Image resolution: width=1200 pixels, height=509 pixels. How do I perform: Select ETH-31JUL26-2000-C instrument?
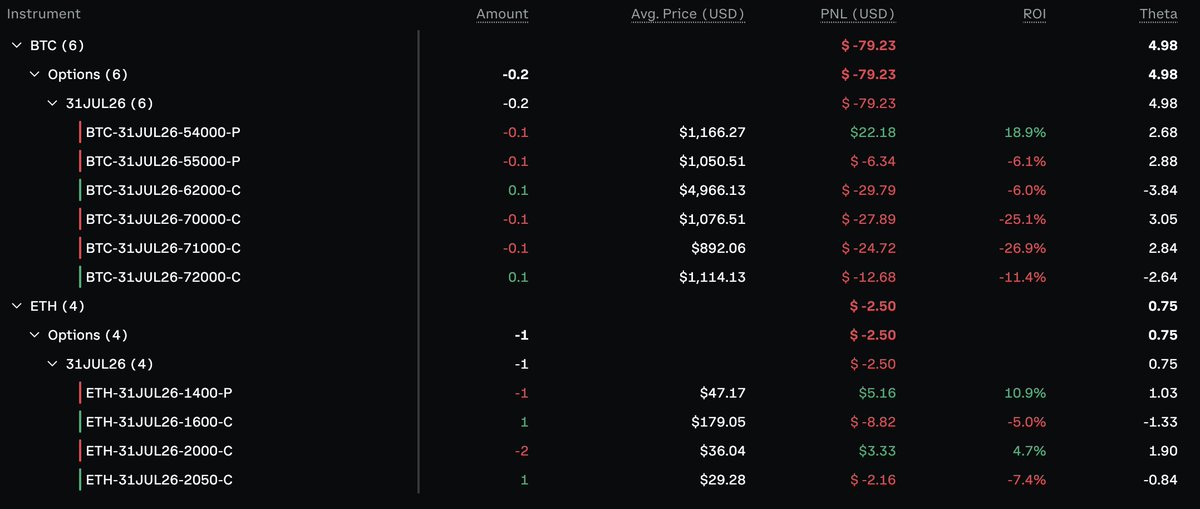[x=159, y=451]
